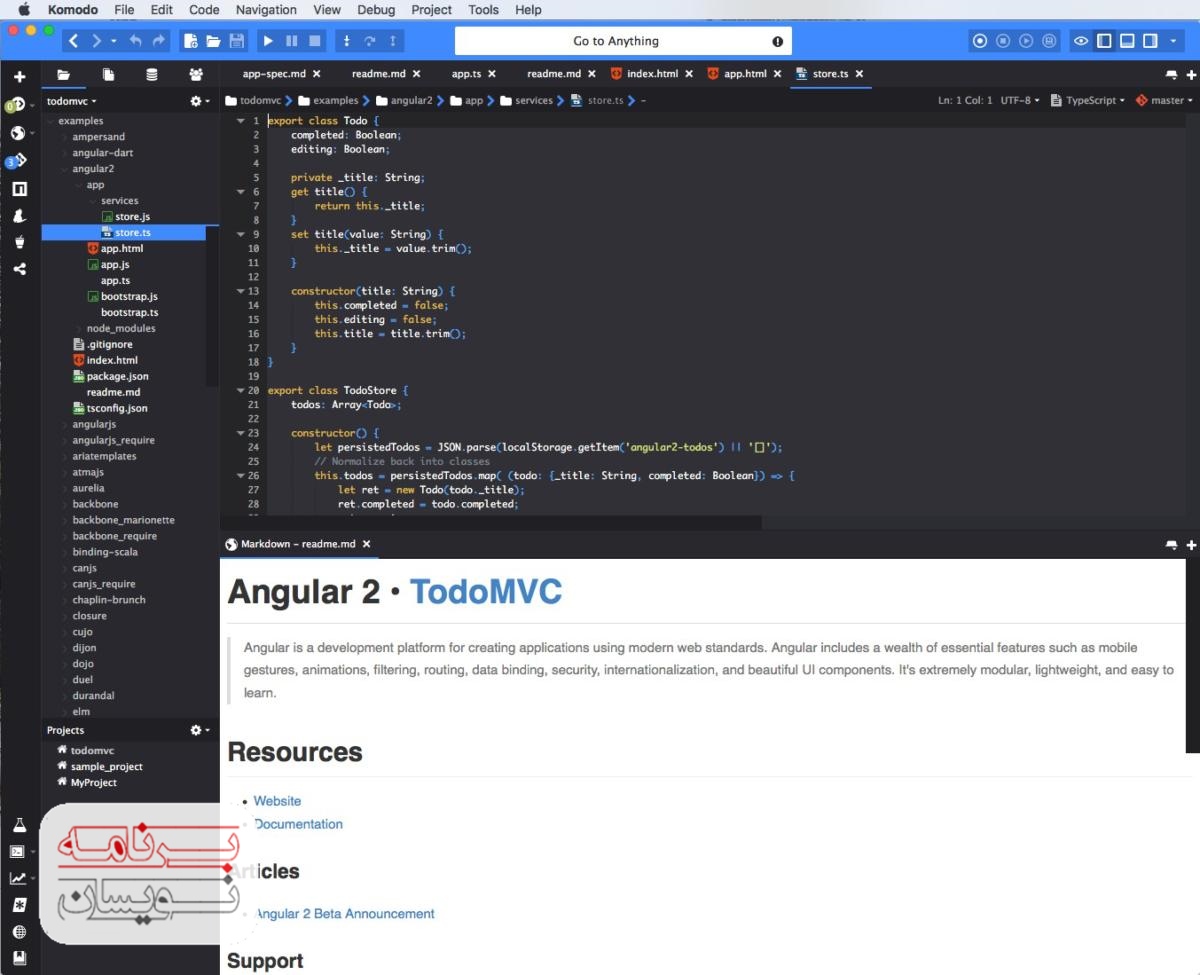The height and width of the screenshot is (975, 1200).
Task: Click the debugger step-out icon
Action: pyautogui.click(x=394, y=41)
